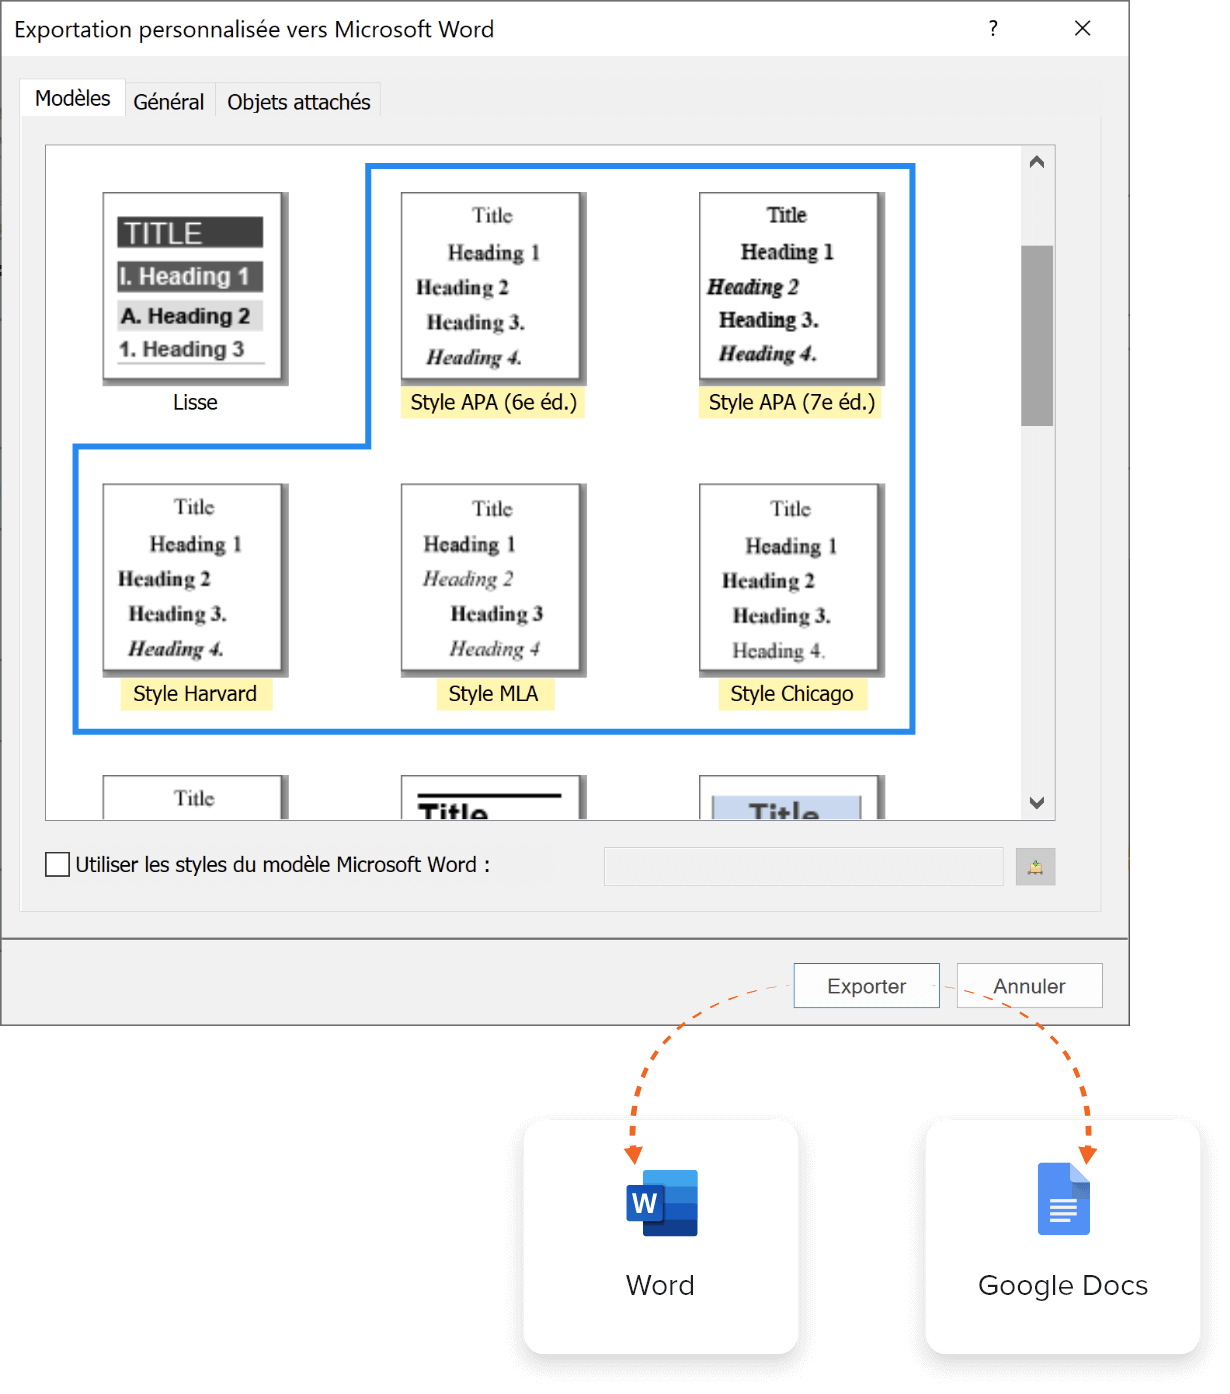Choose the Style APA (7e éd.) template

click(x=791, y=288)
